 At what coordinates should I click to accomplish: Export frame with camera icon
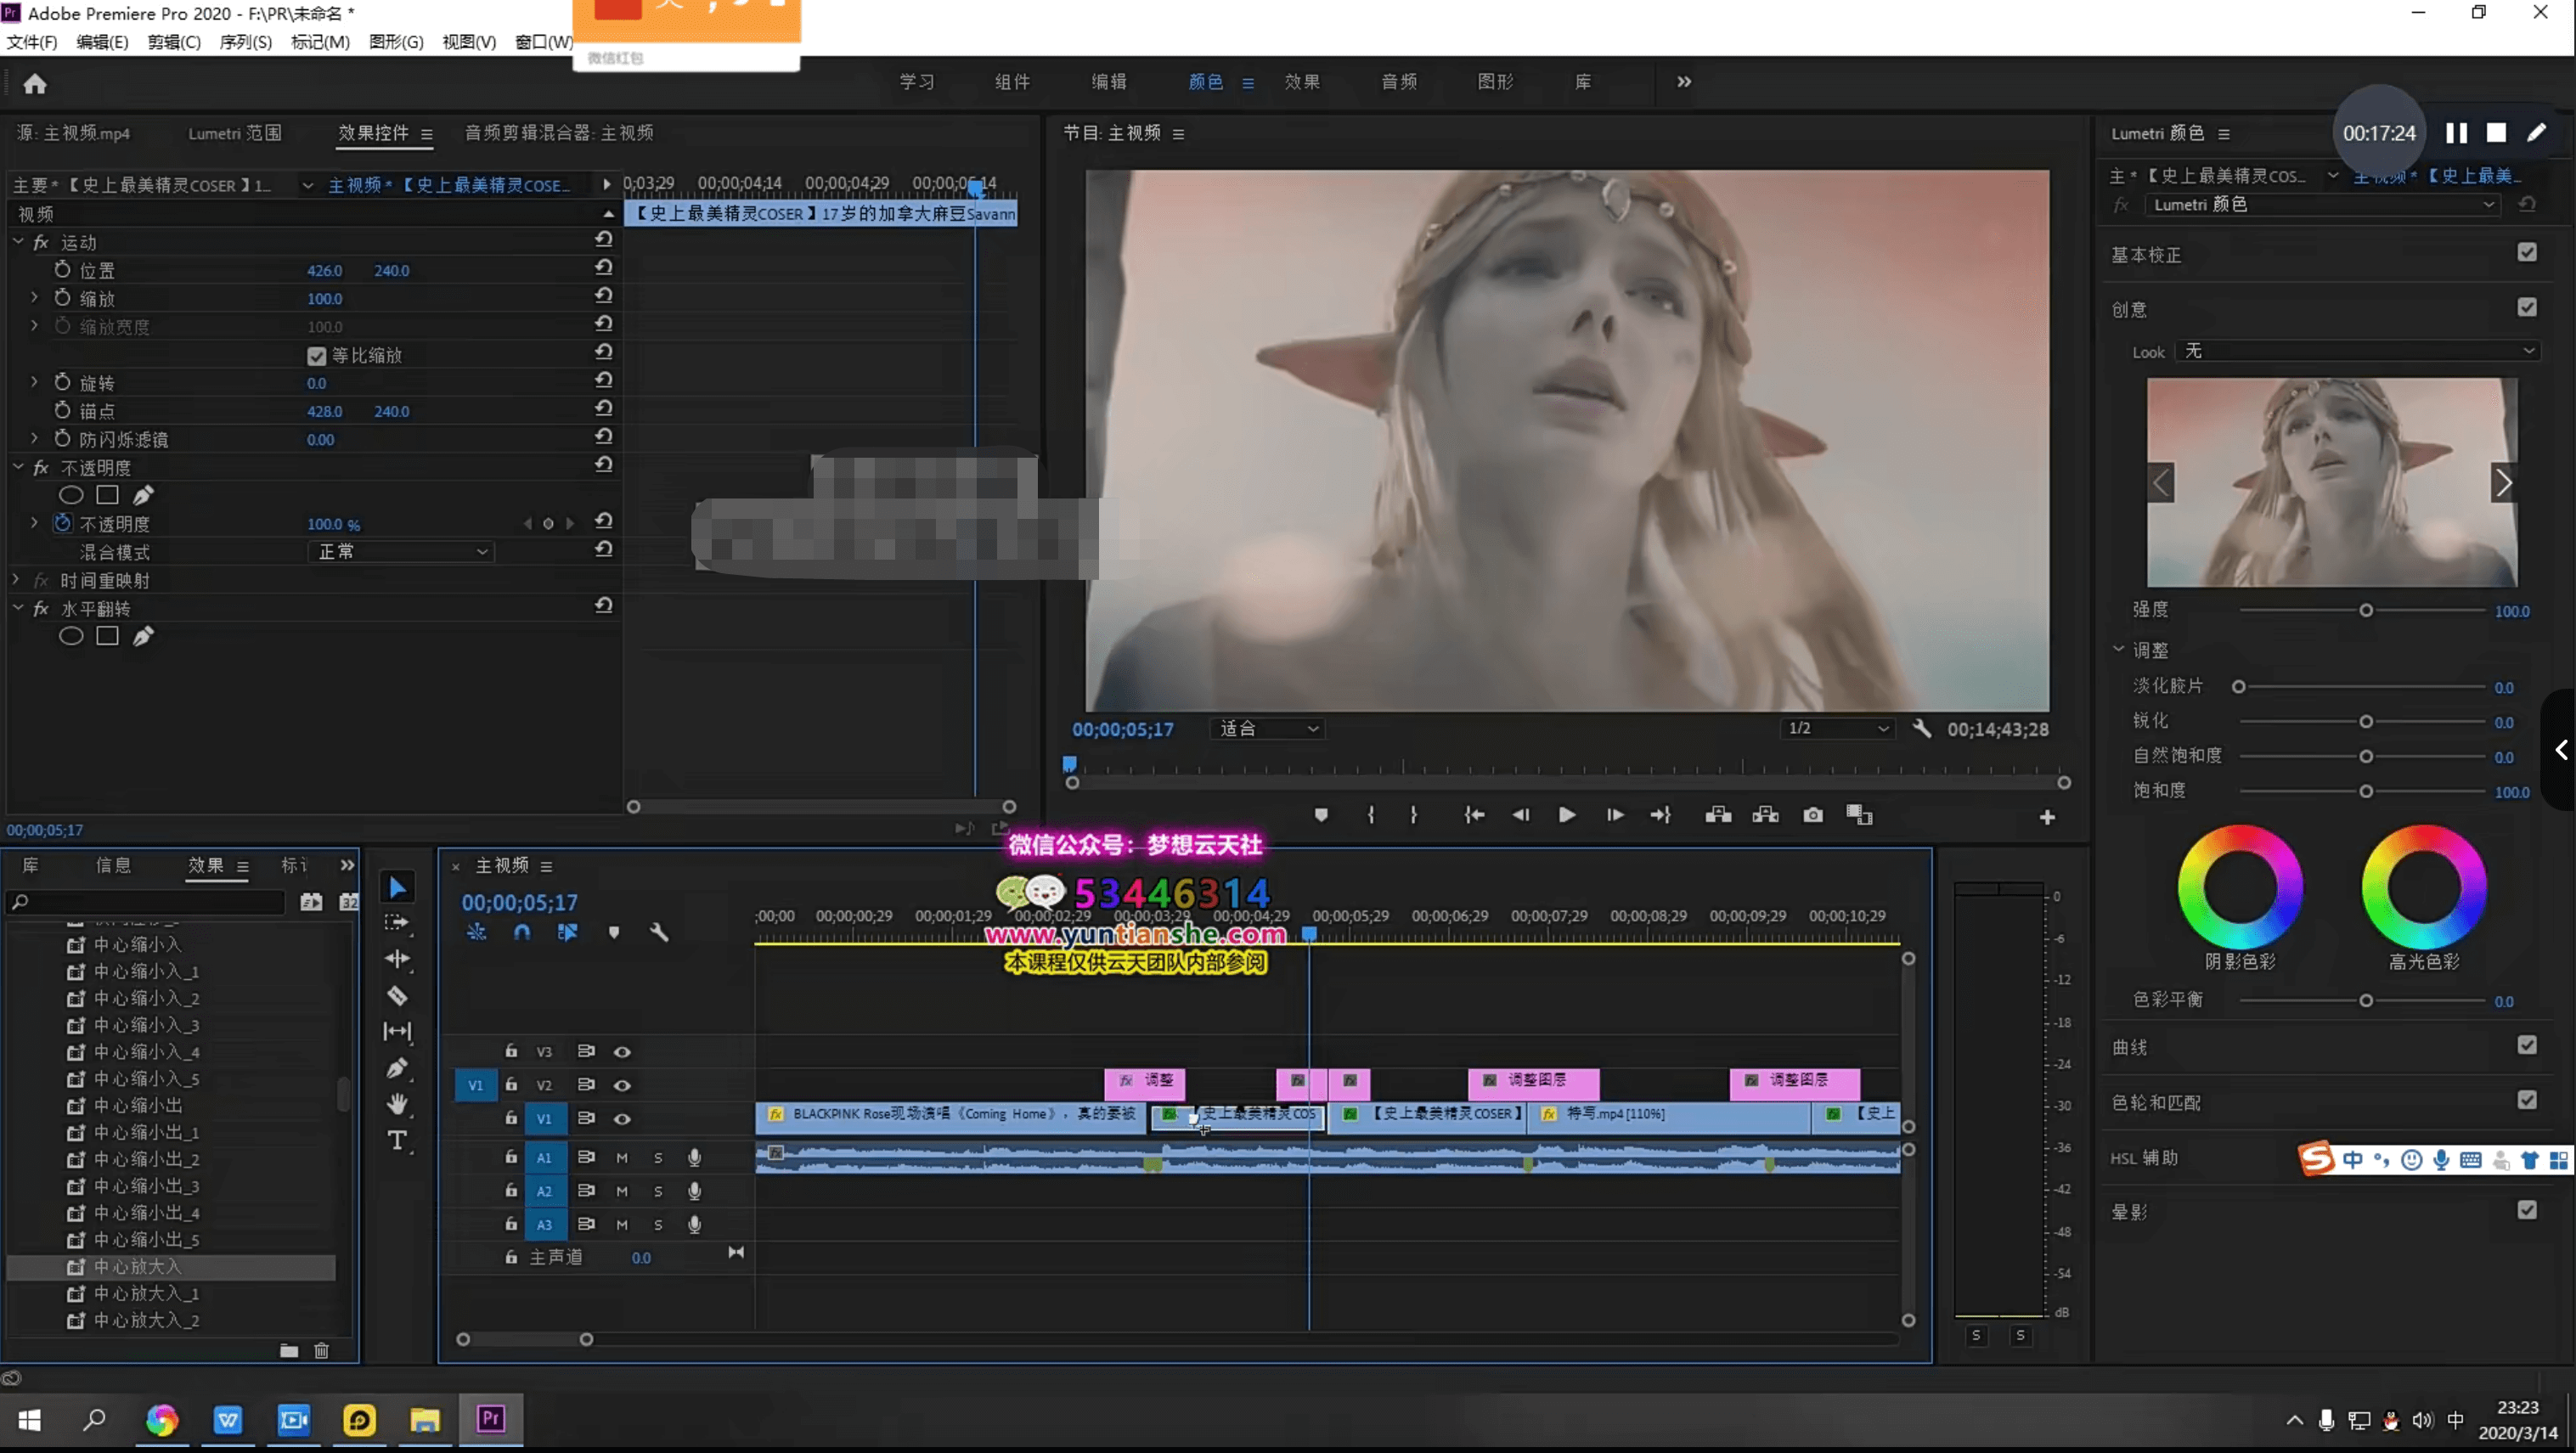pyautogui.click(x=1812, y=815)
